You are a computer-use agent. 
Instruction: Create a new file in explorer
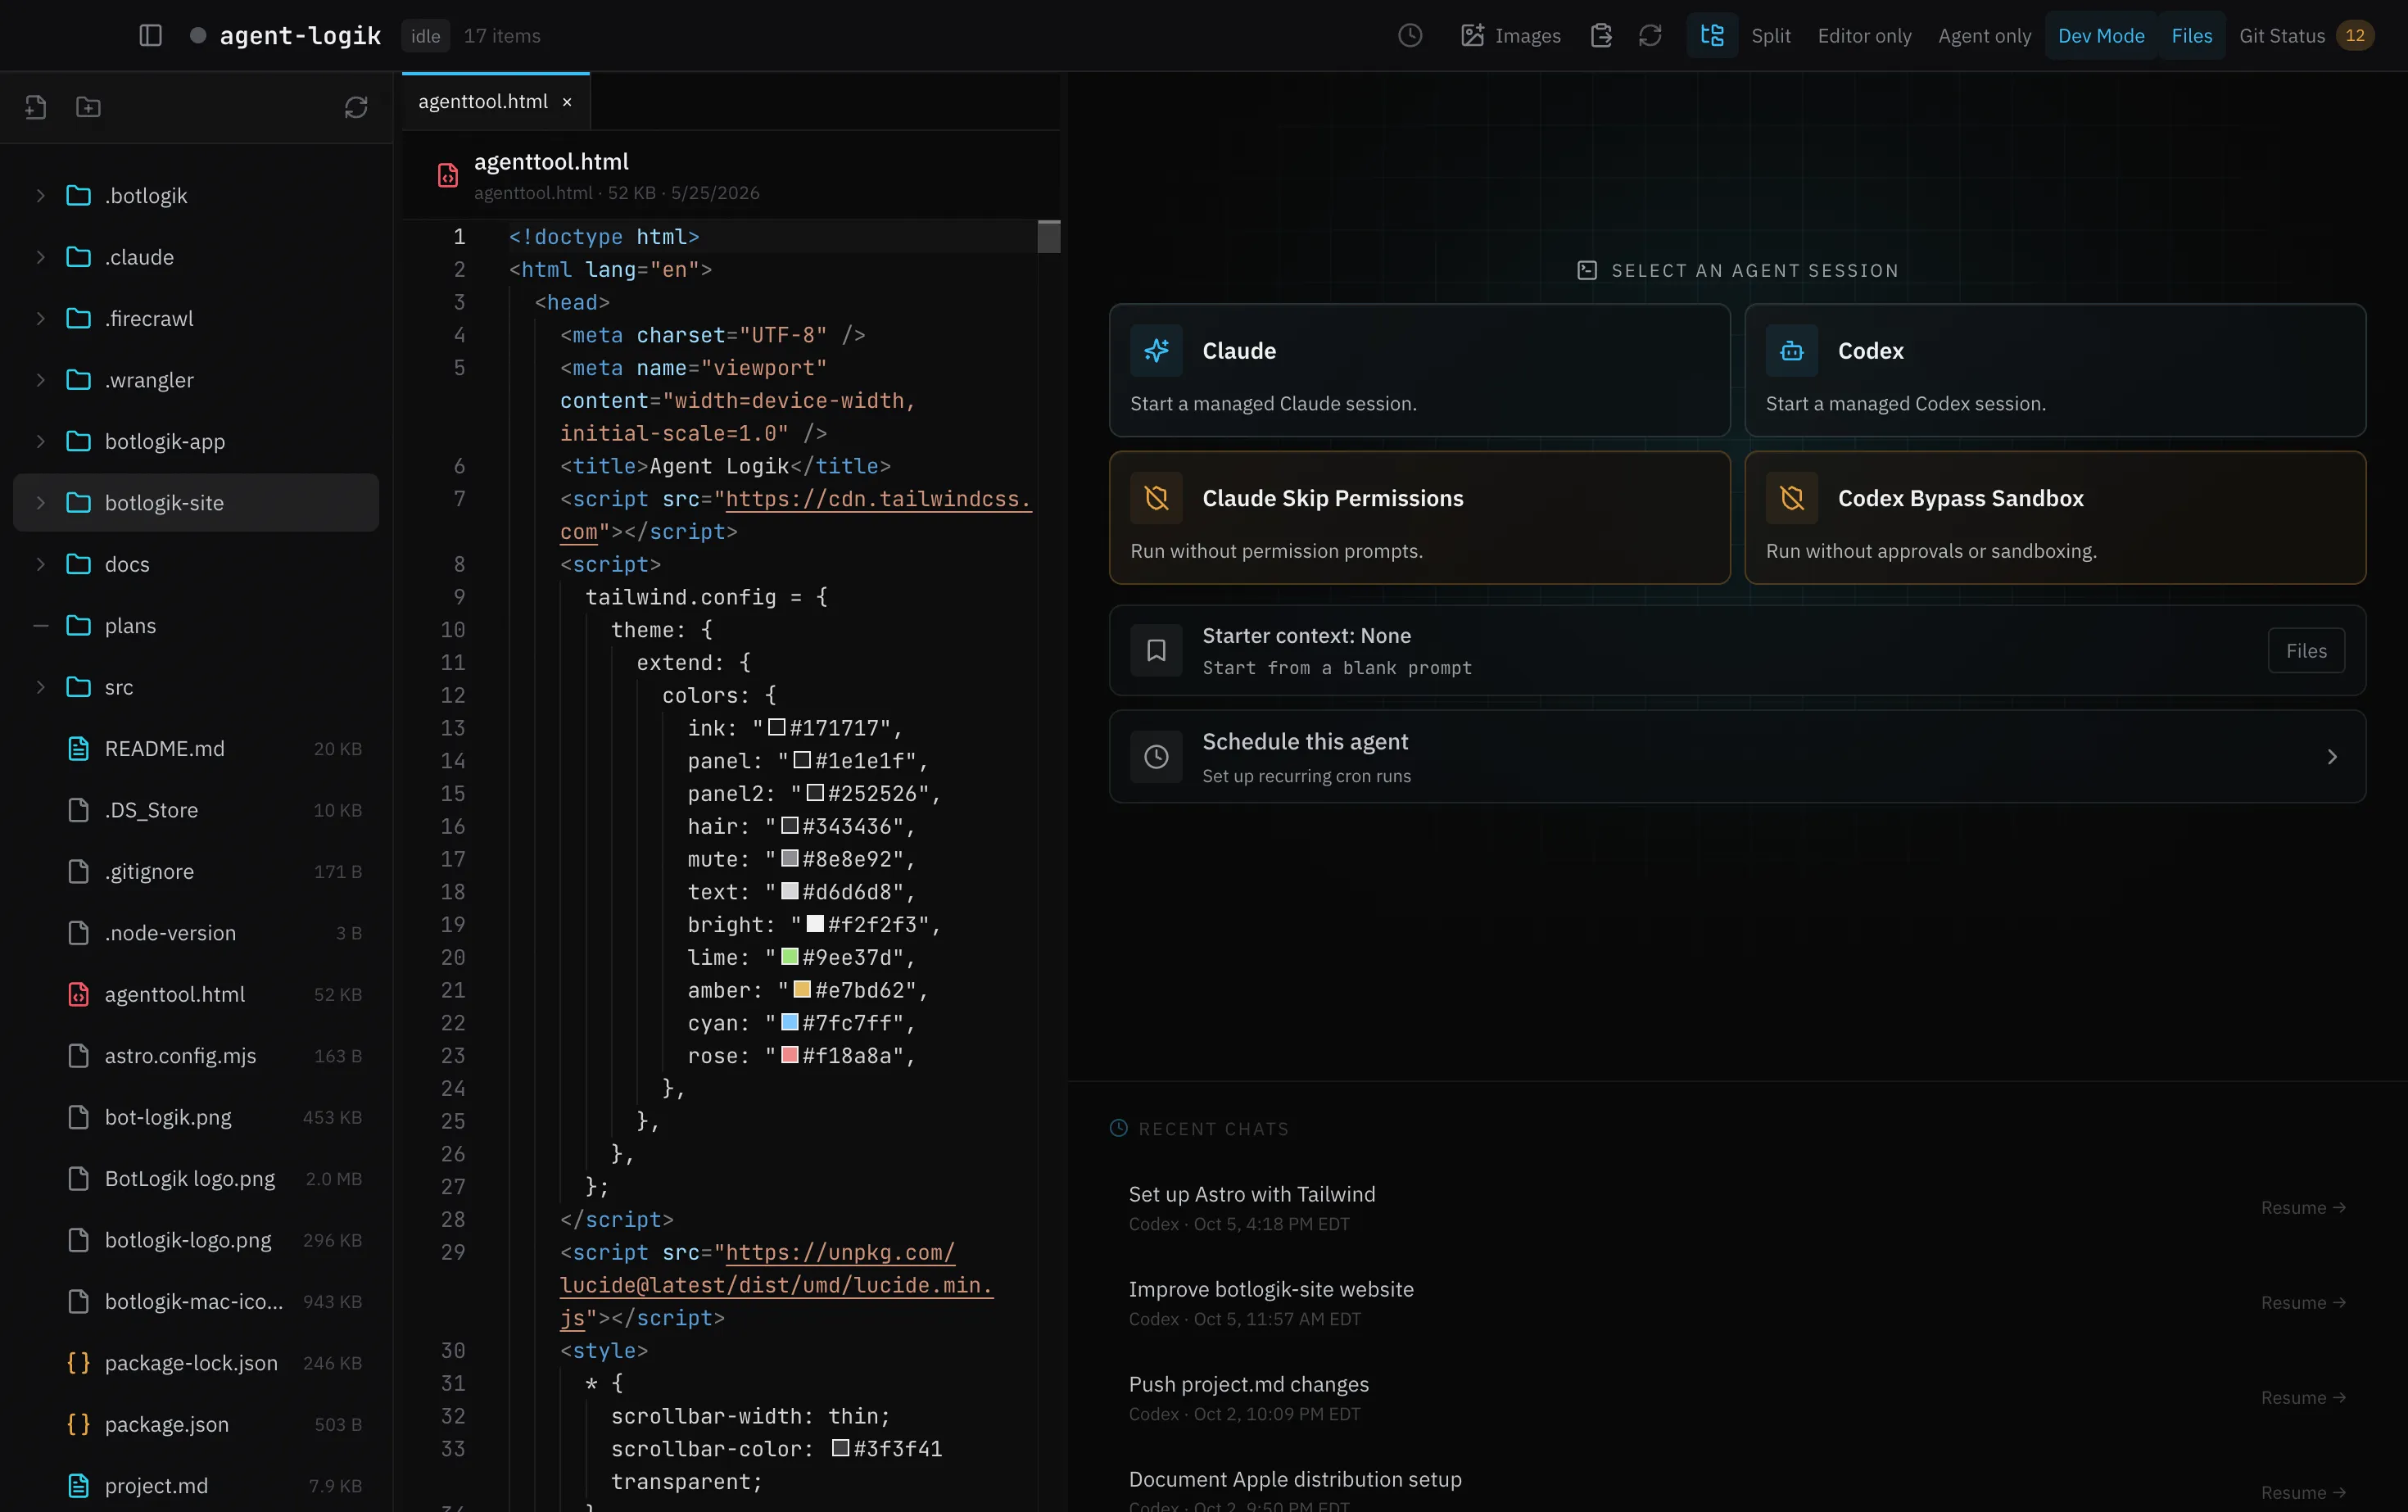coord(36,107)
